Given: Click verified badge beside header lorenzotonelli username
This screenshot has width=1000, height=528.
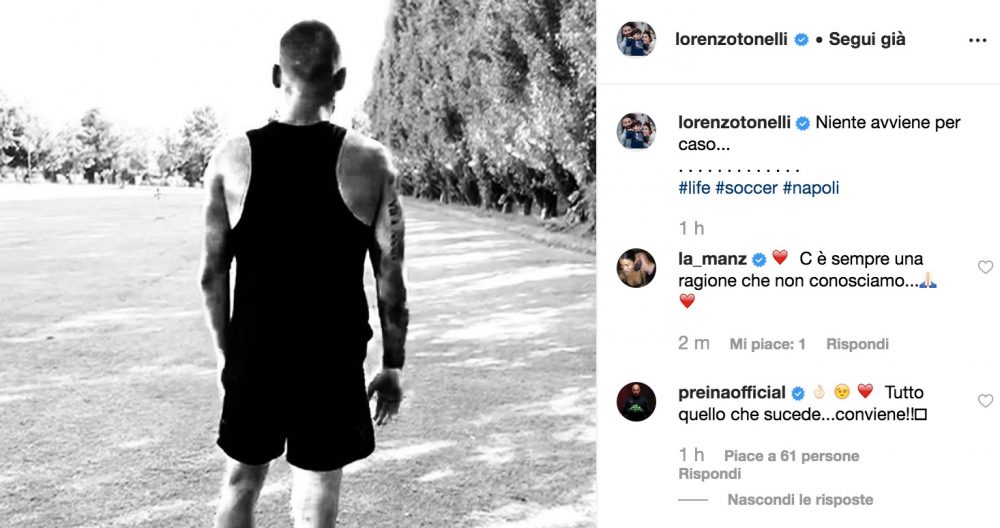Looking at the screenshot, I should coord(801,40).
